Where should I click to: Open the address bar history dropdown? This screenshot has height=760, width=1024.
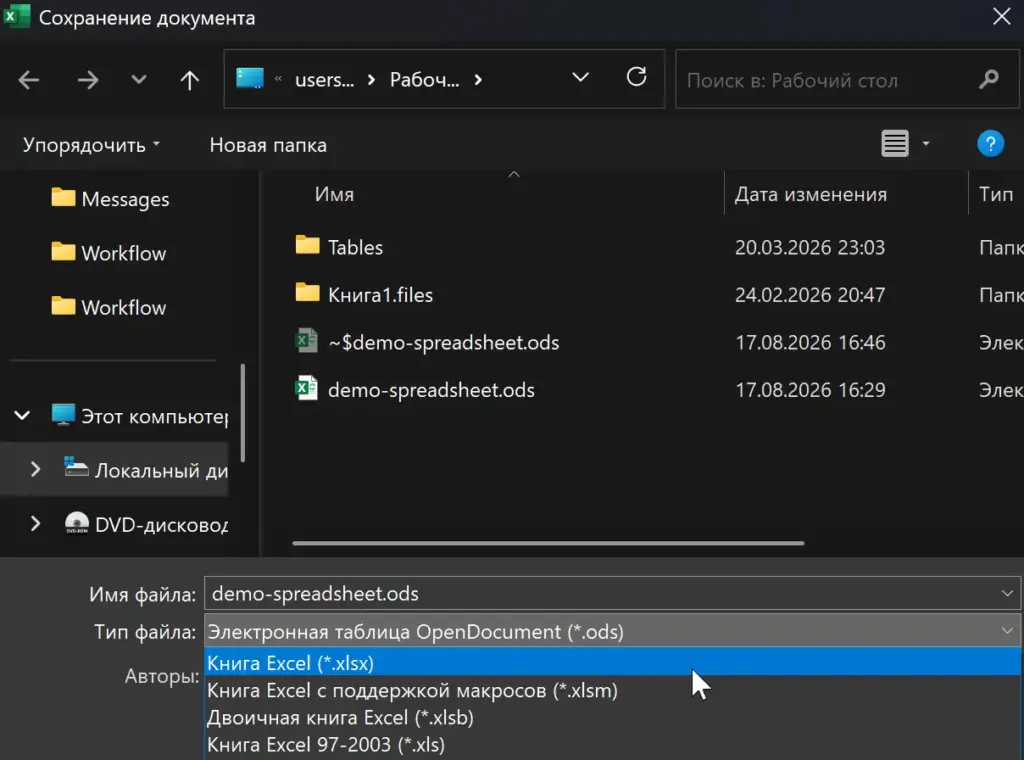point(580,78)
